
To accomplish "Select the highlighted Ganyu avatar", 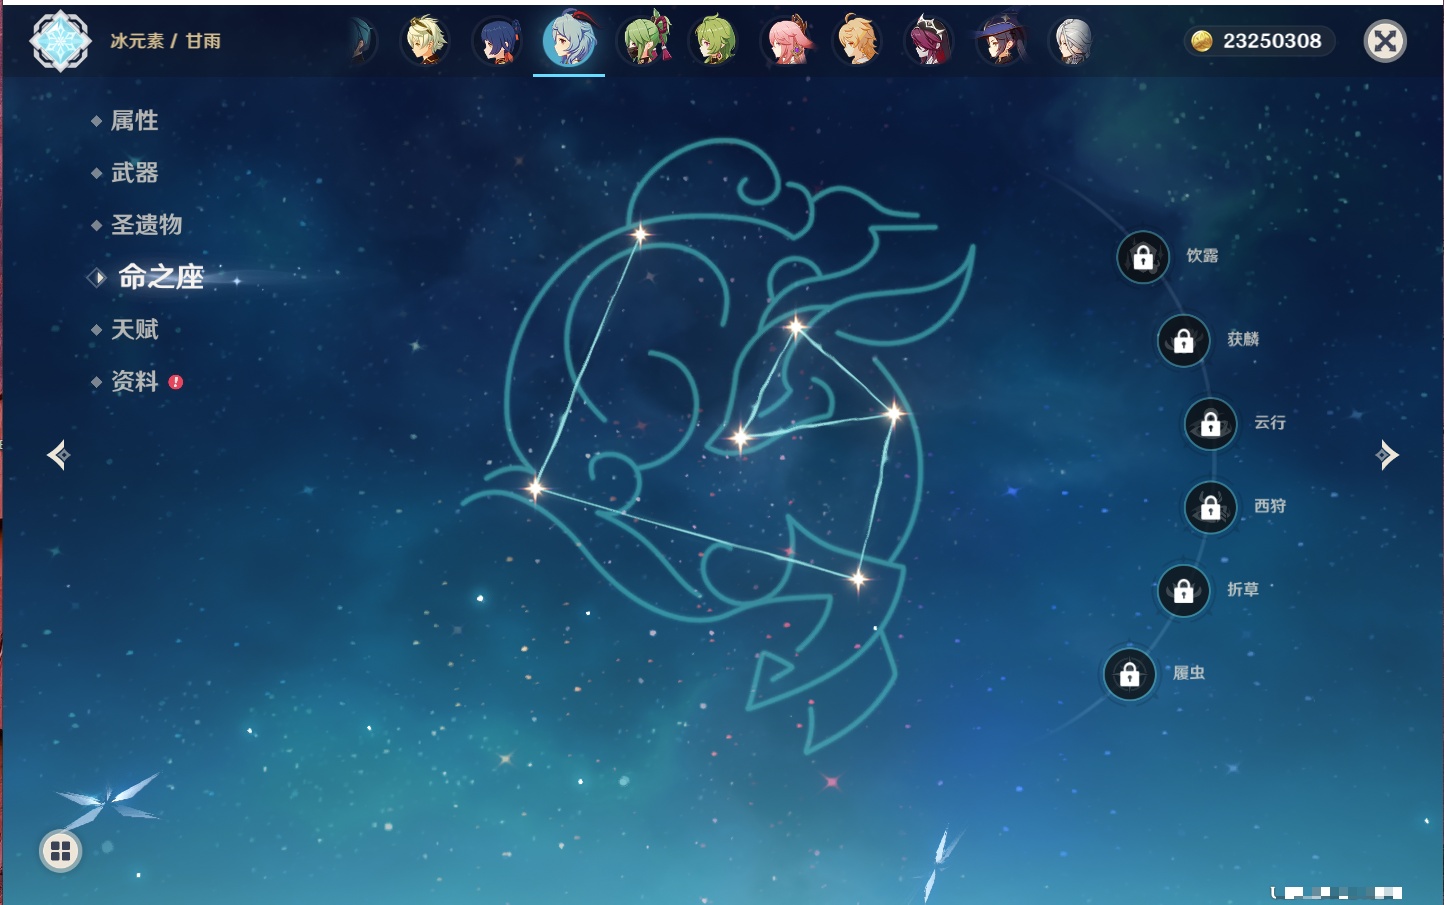I will tap(569, 40).
